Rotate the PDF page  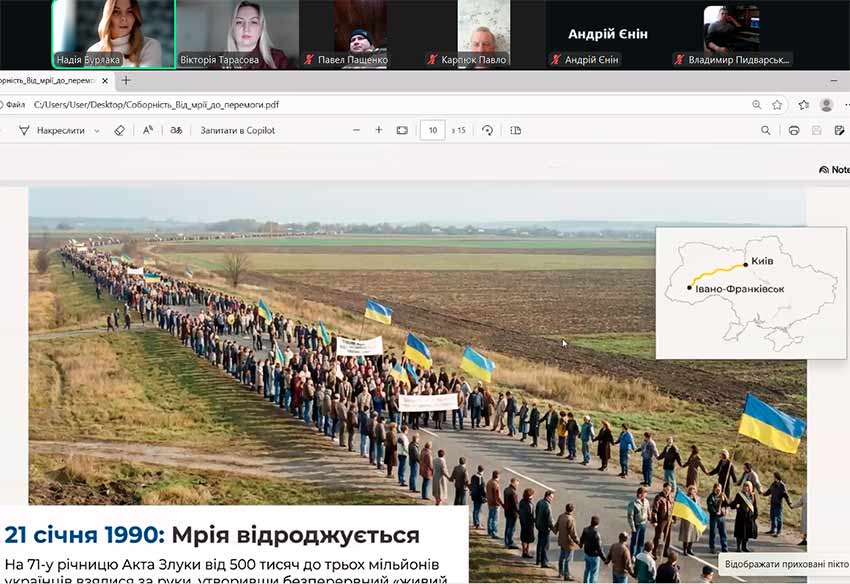[487, 130]
